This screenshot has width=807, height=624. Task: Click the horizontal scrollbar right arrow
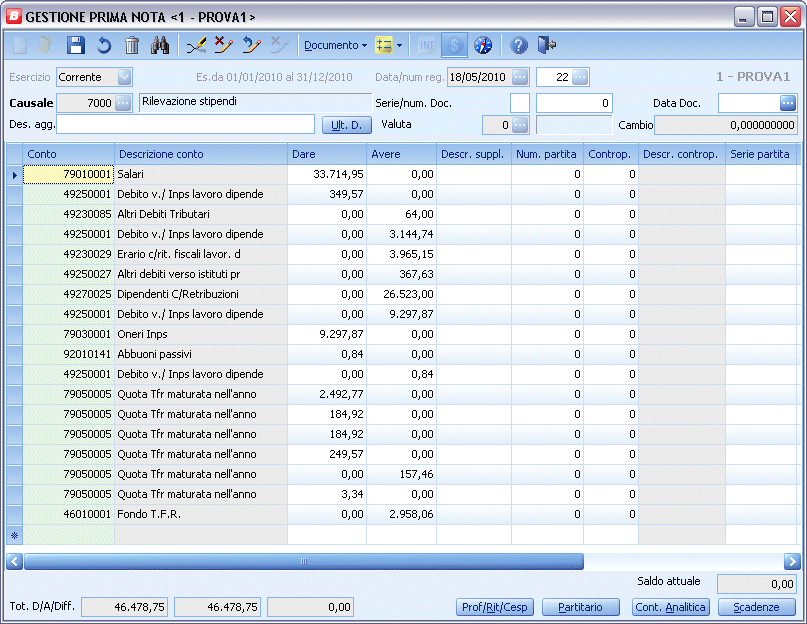[792, 562]
